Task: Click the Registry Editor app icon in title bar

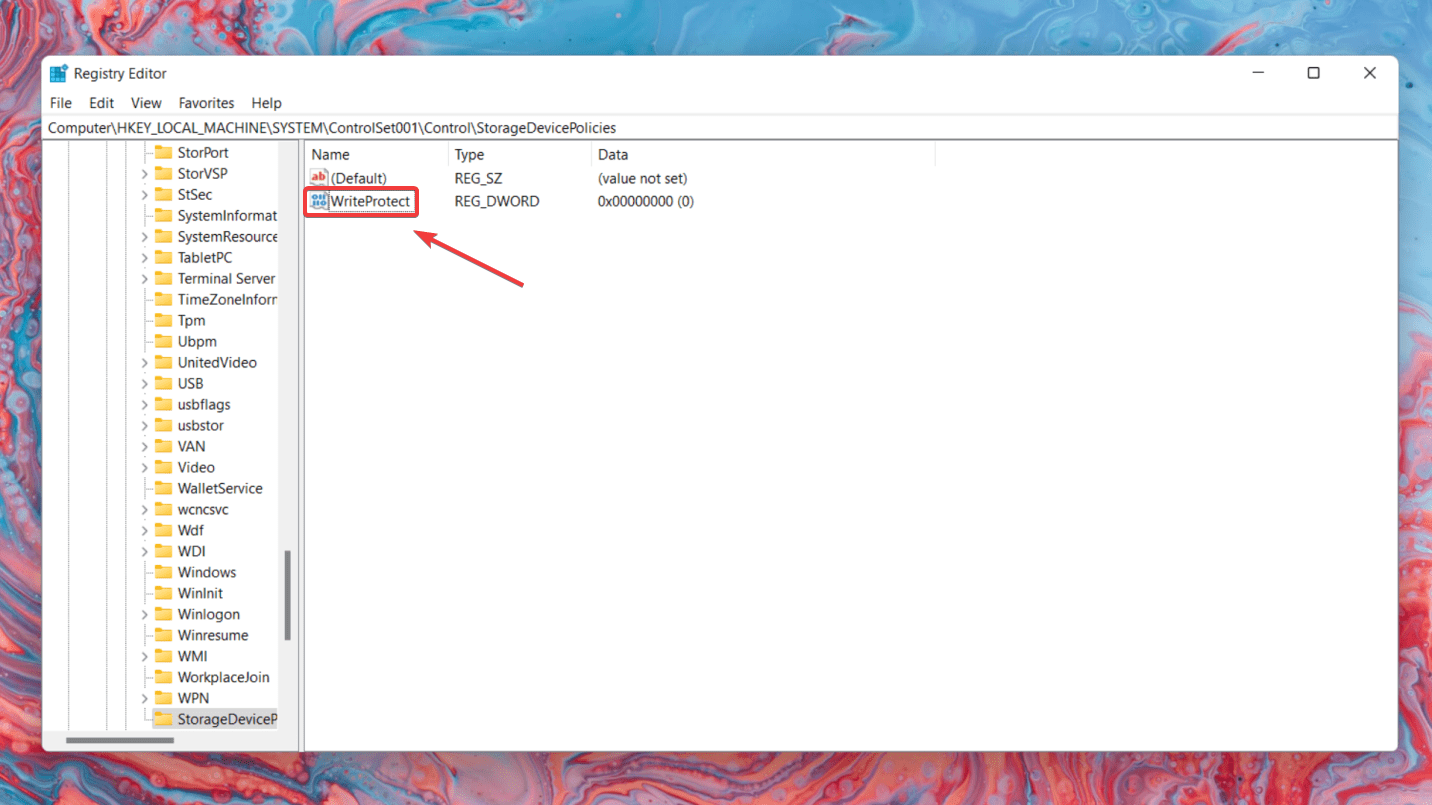Action: (59, 73)
